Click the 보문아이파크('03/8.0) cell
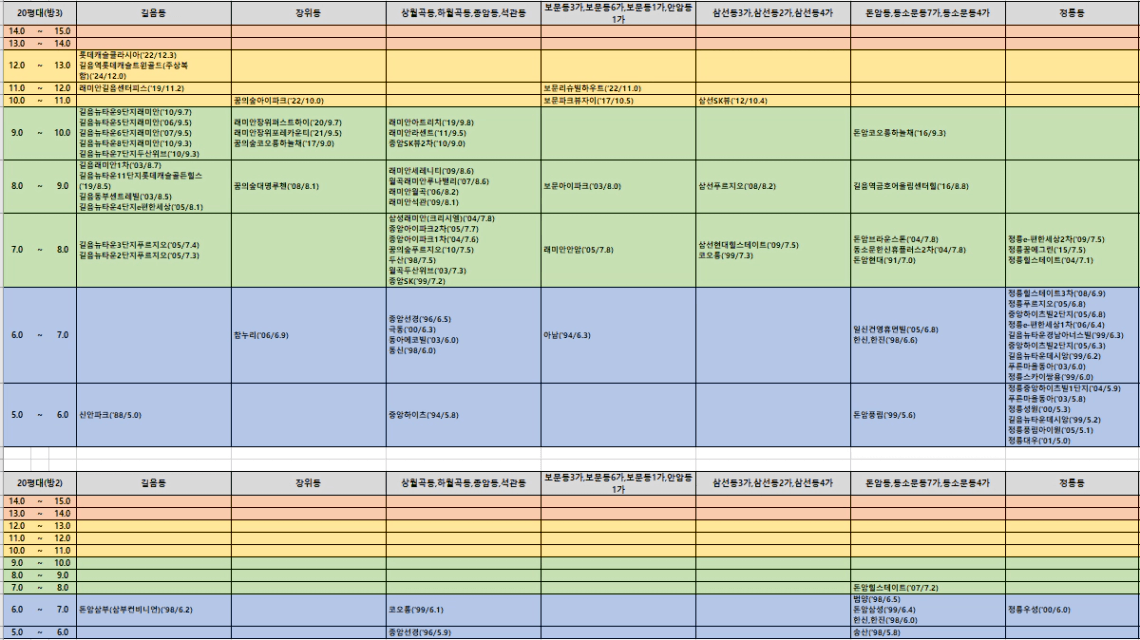1140x640 pixels. (x=618, y=186)
